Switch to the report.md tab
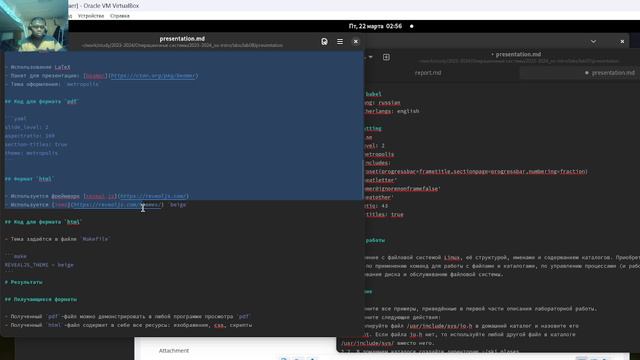Screen dimensions: 640x360 pos(428,73)
